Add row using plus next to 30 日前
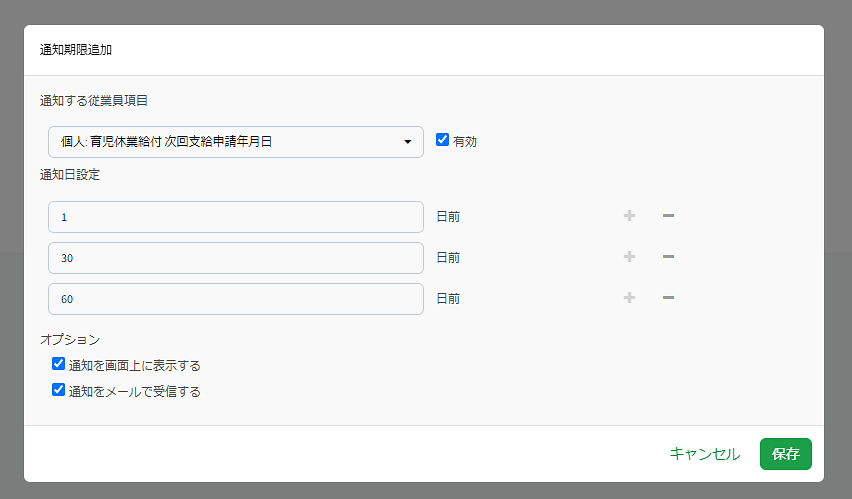The width and height of the screenshot is (852, 499). coord(629,257)
